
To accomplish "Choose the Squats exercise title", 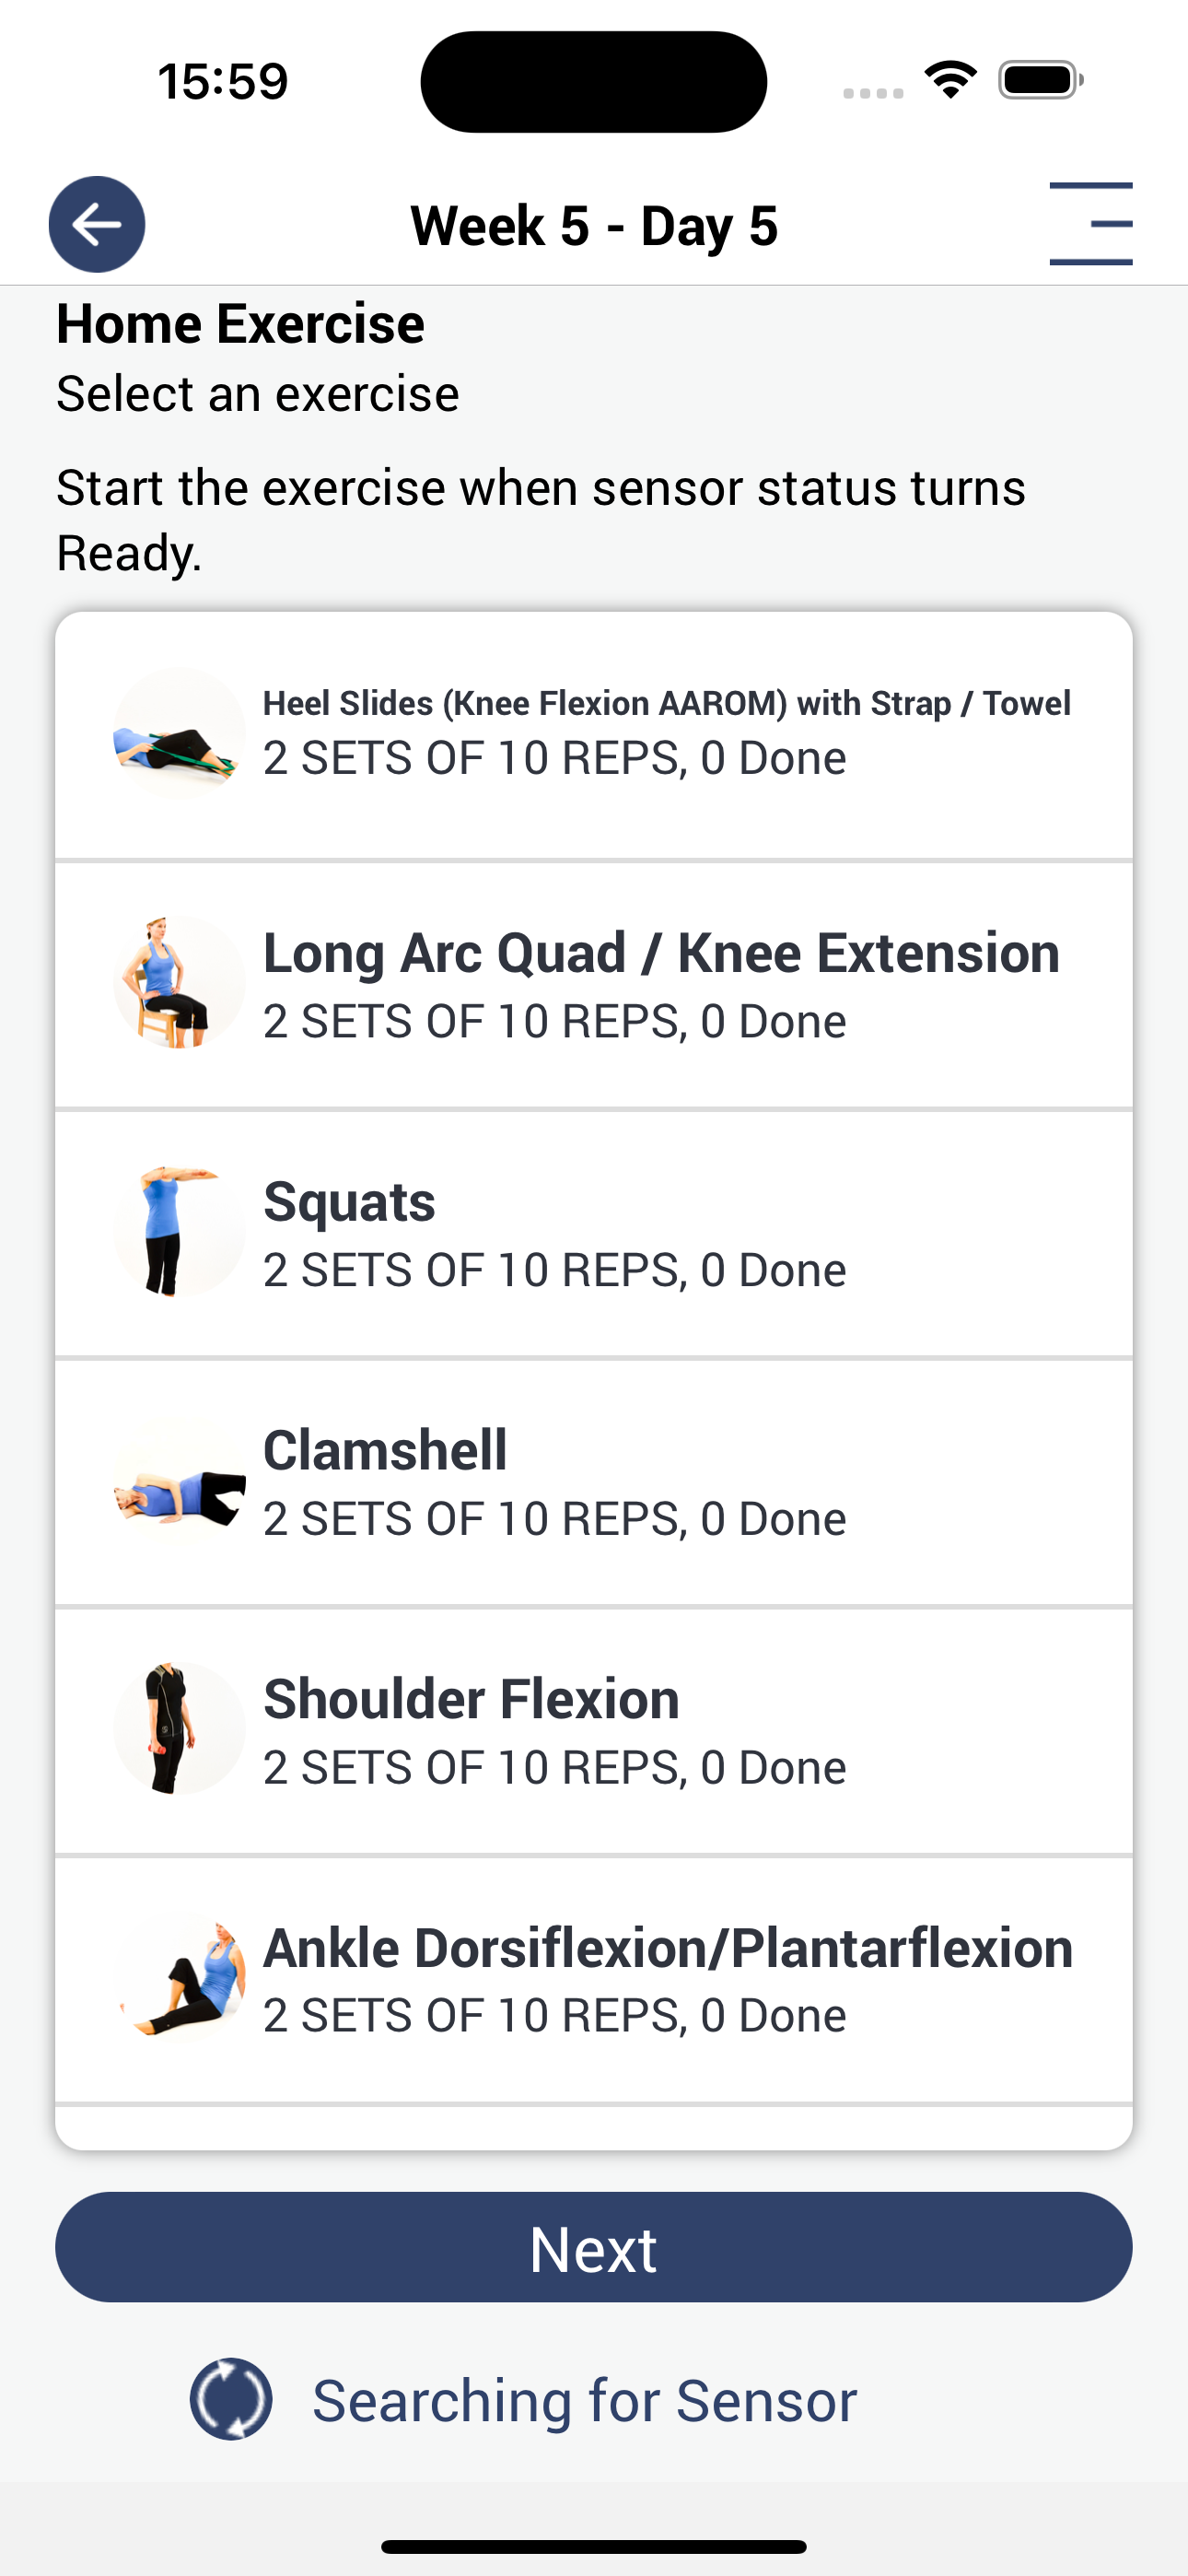I will tap(349, 1202).
